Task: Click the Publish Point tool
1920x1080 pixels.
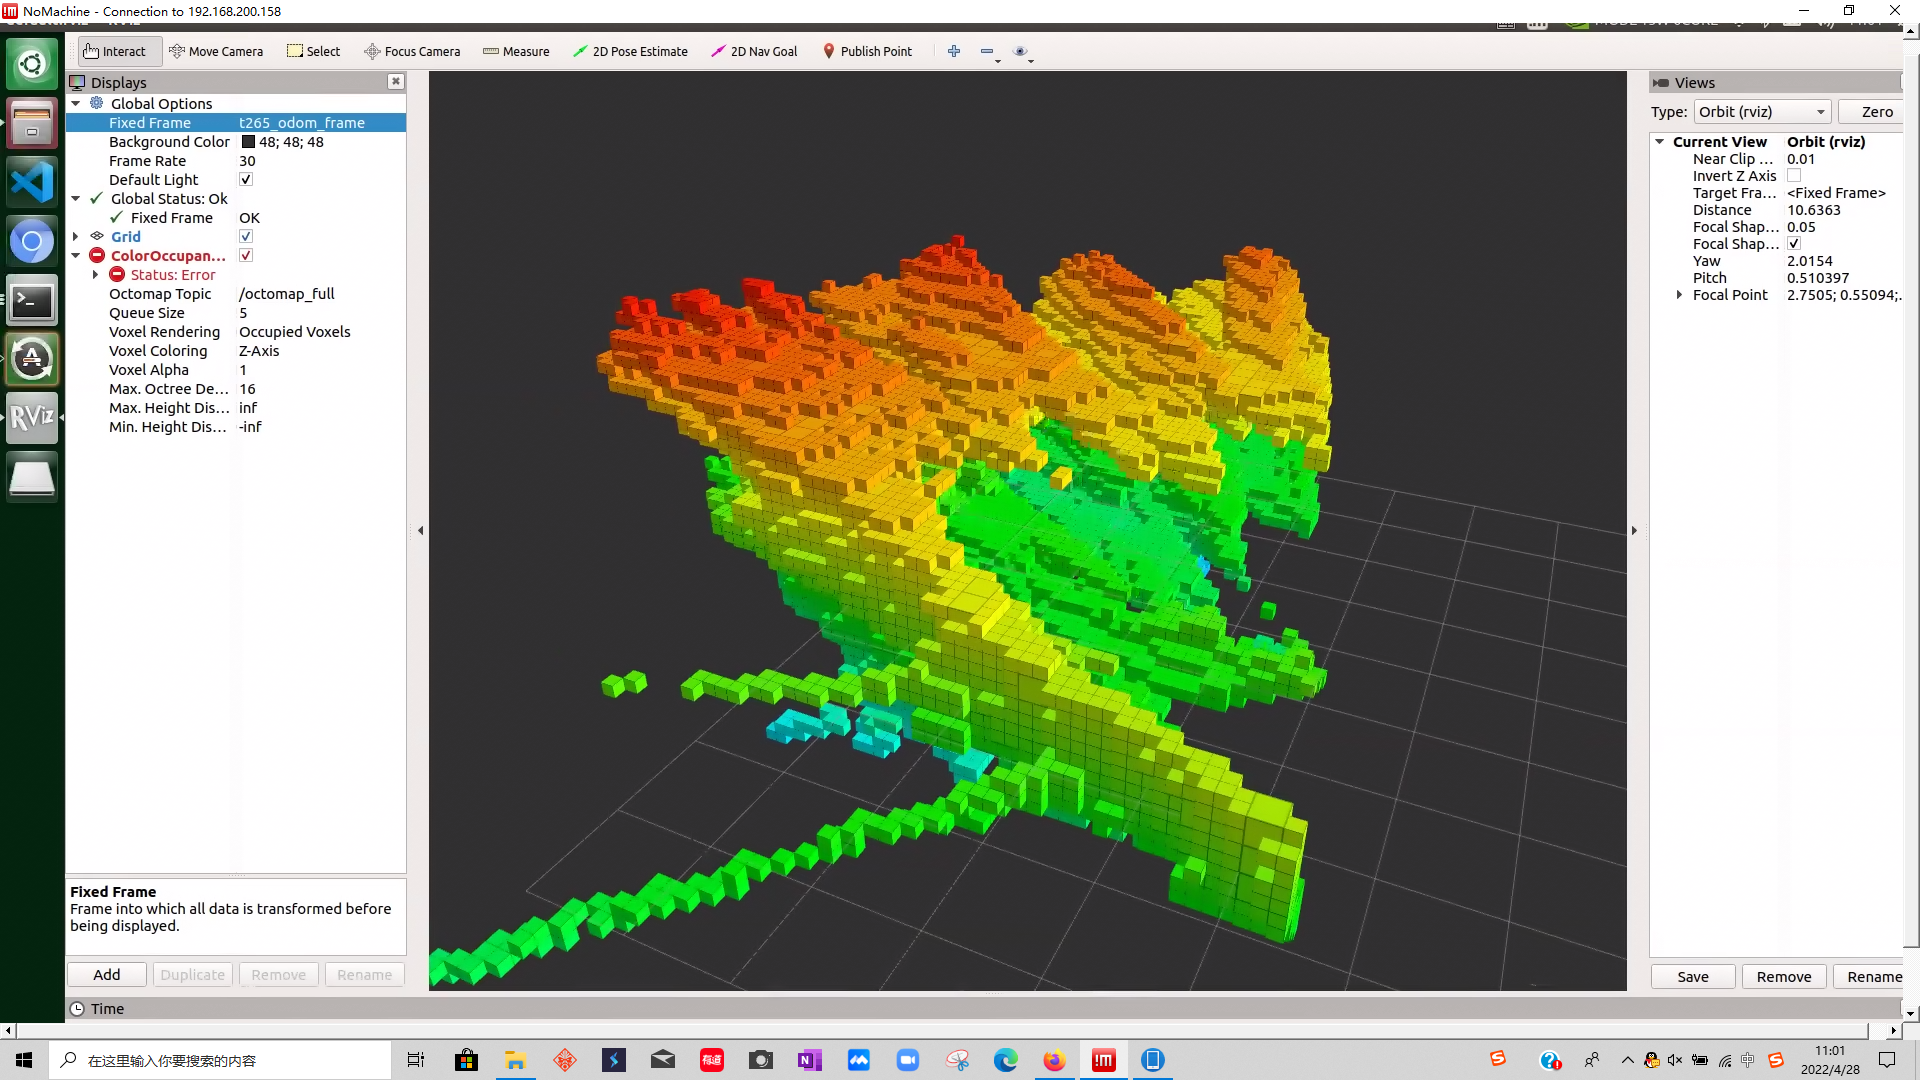Action: (867, 51)
